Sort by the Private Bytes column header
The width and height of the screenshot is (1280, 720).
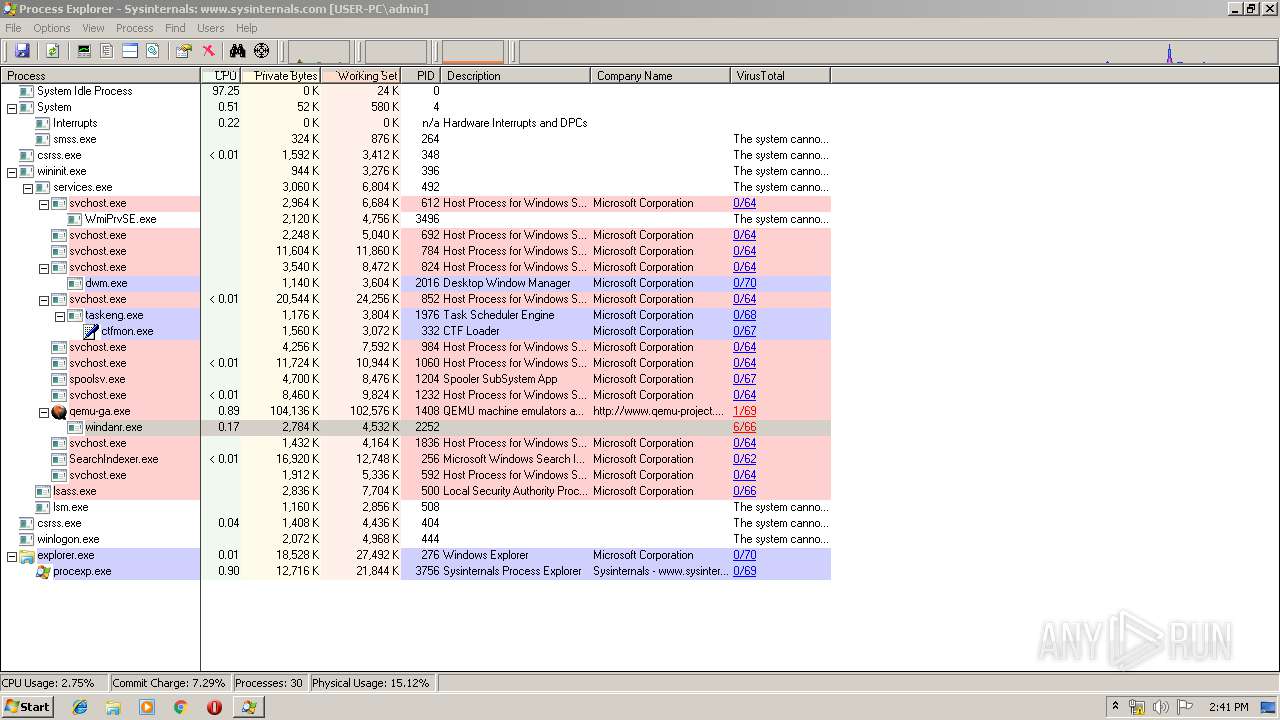pyautogui.click(x=281, y=75)
